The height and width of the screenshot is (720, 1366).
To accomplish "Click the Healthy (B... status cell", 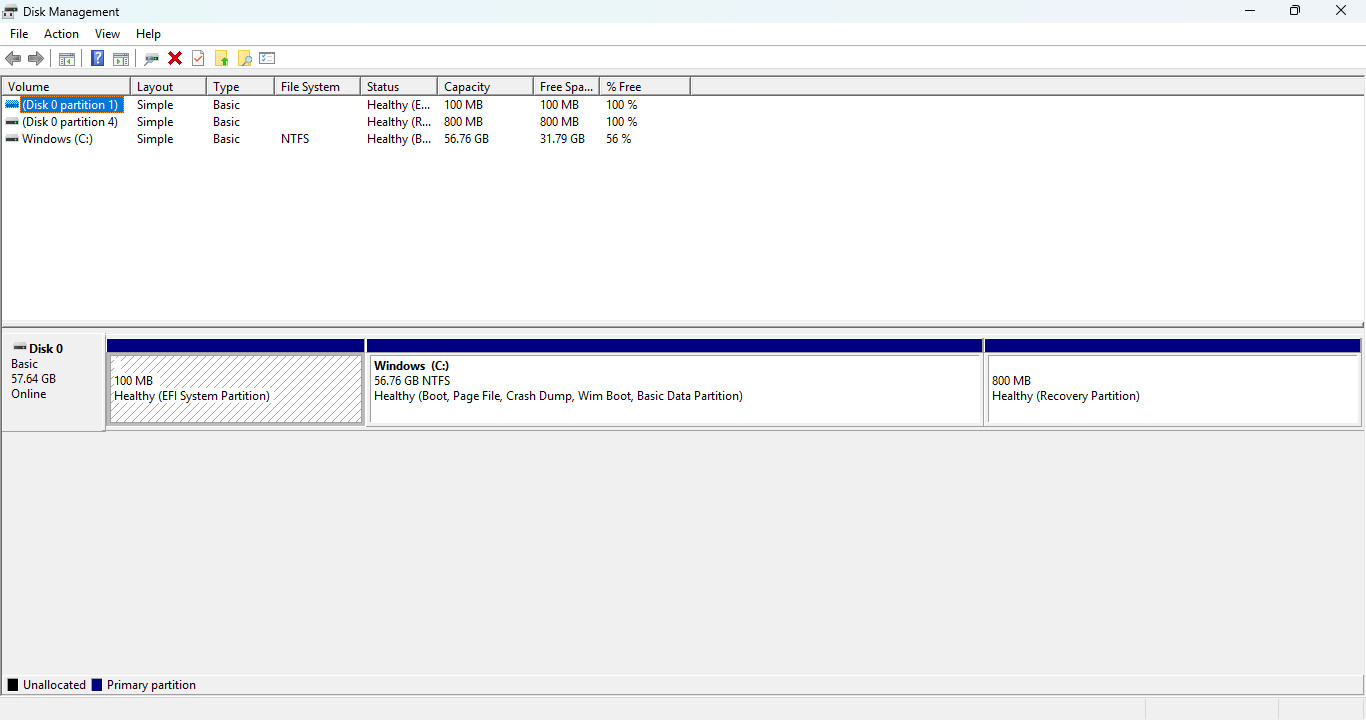I will coord(400,139).
